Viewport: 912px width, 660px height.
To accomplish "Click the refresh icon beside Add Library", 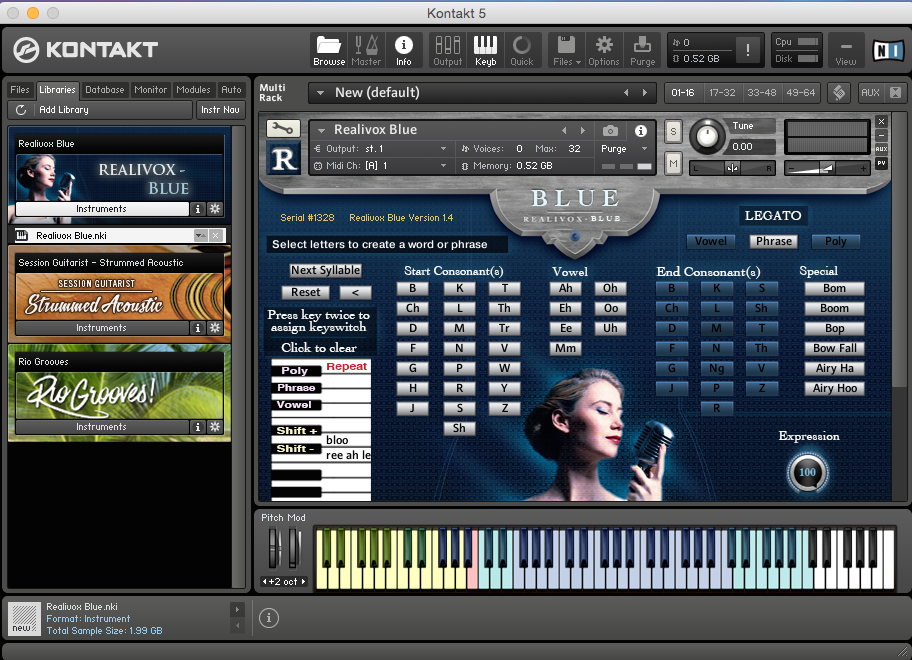I will point(21,109).
